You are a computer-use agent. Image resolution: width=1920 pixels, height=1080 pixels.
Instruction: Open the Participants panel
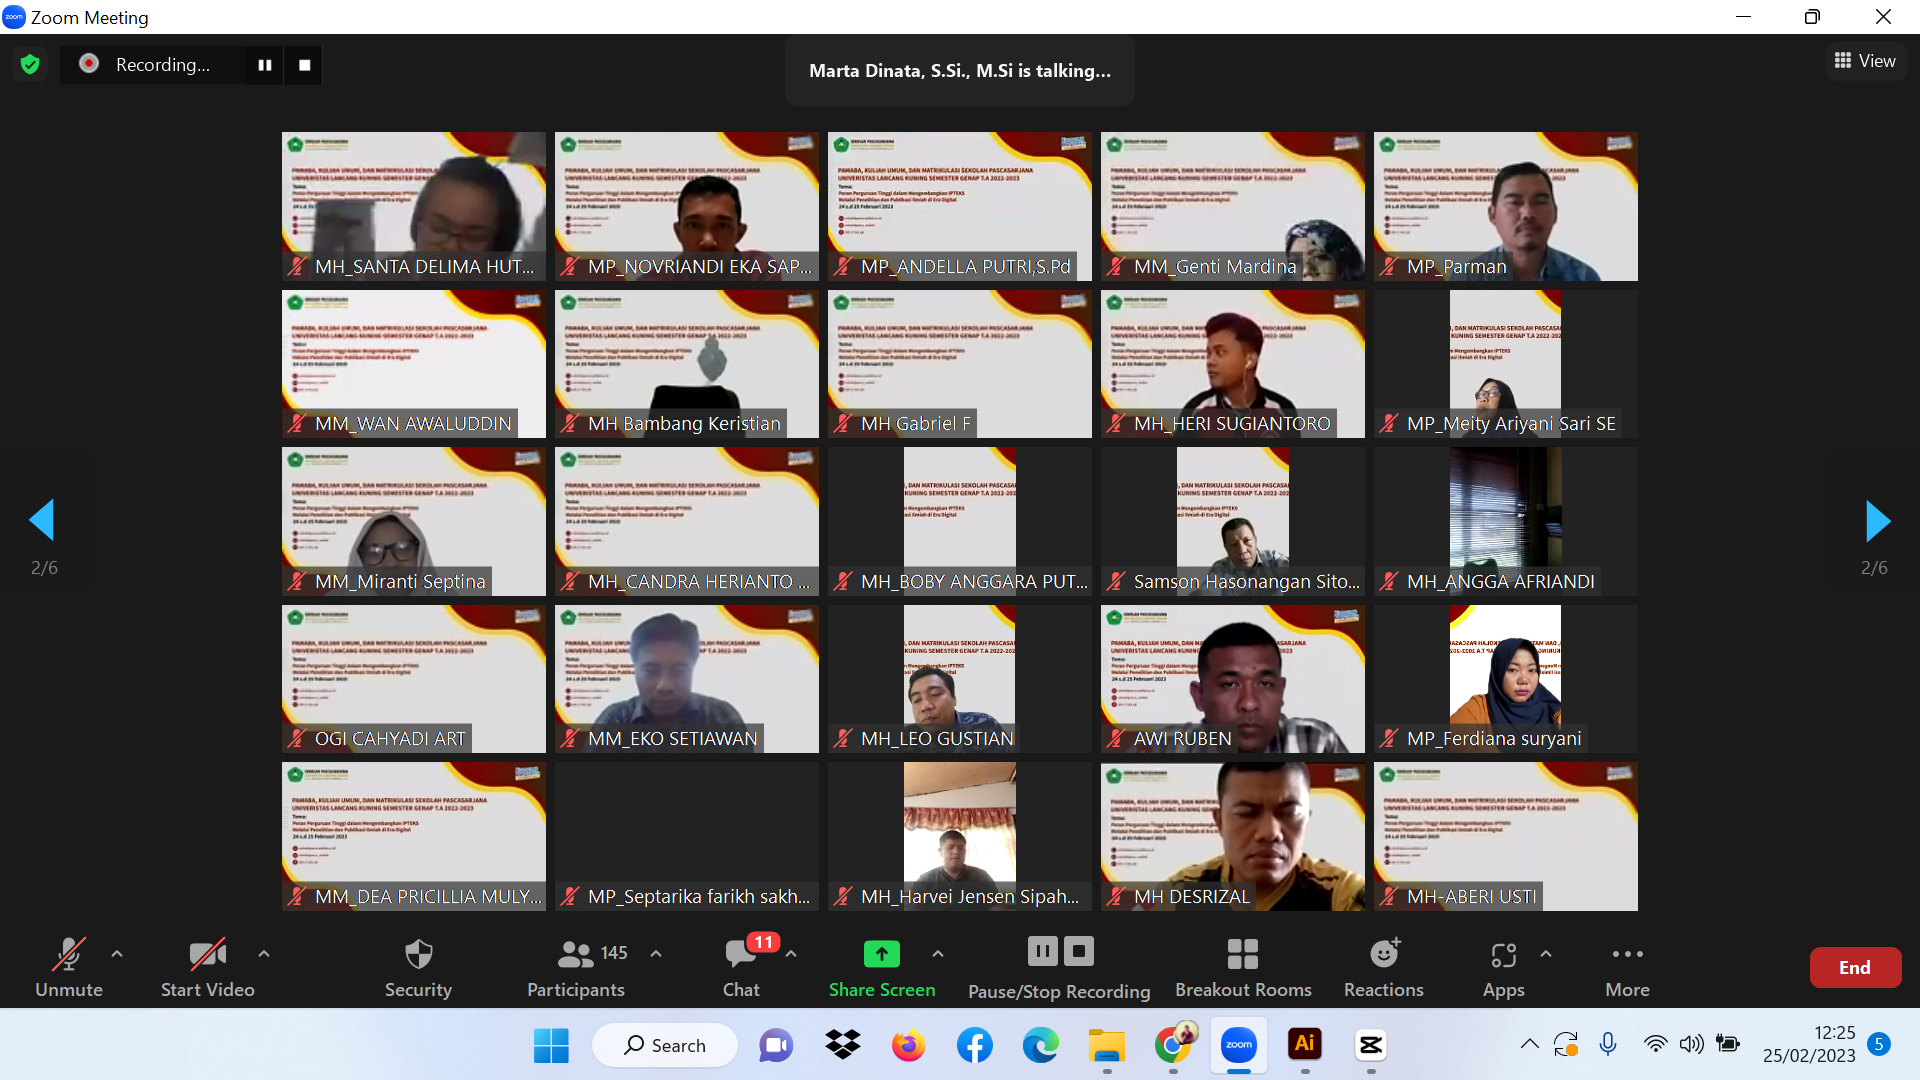coord(577,967)
